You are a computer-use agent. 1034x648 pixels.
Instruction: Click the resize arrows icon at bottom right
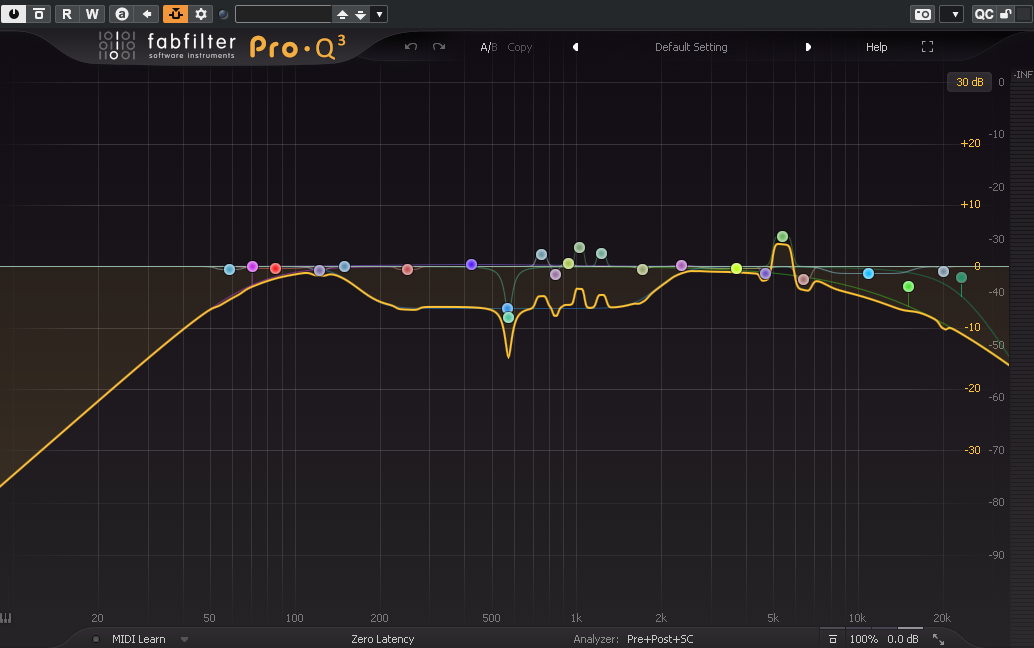click(938, 639)
